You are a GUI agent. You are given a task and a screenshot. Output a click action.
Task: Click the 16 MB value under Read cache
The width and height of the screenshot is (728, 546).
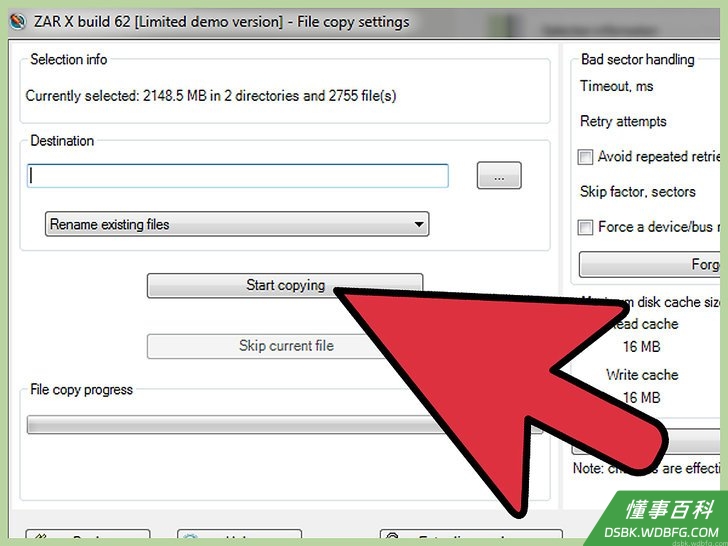[x=642, y=346]
